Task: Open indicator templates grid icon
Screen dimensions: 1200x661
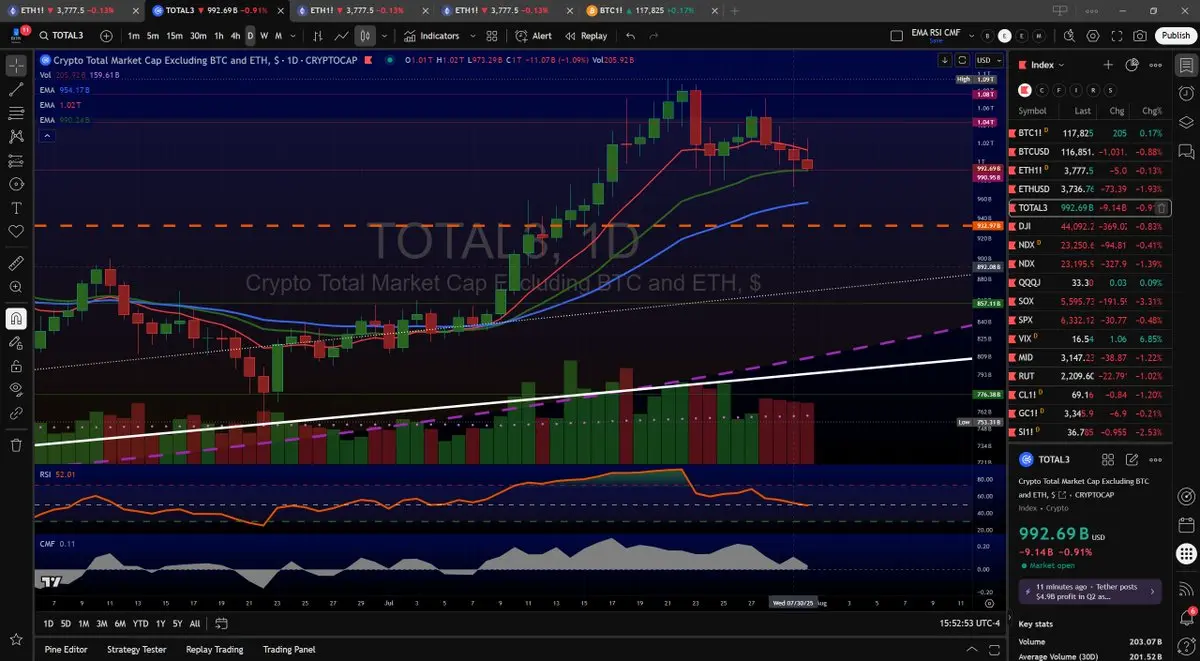Action: click(x=491, y=36)
